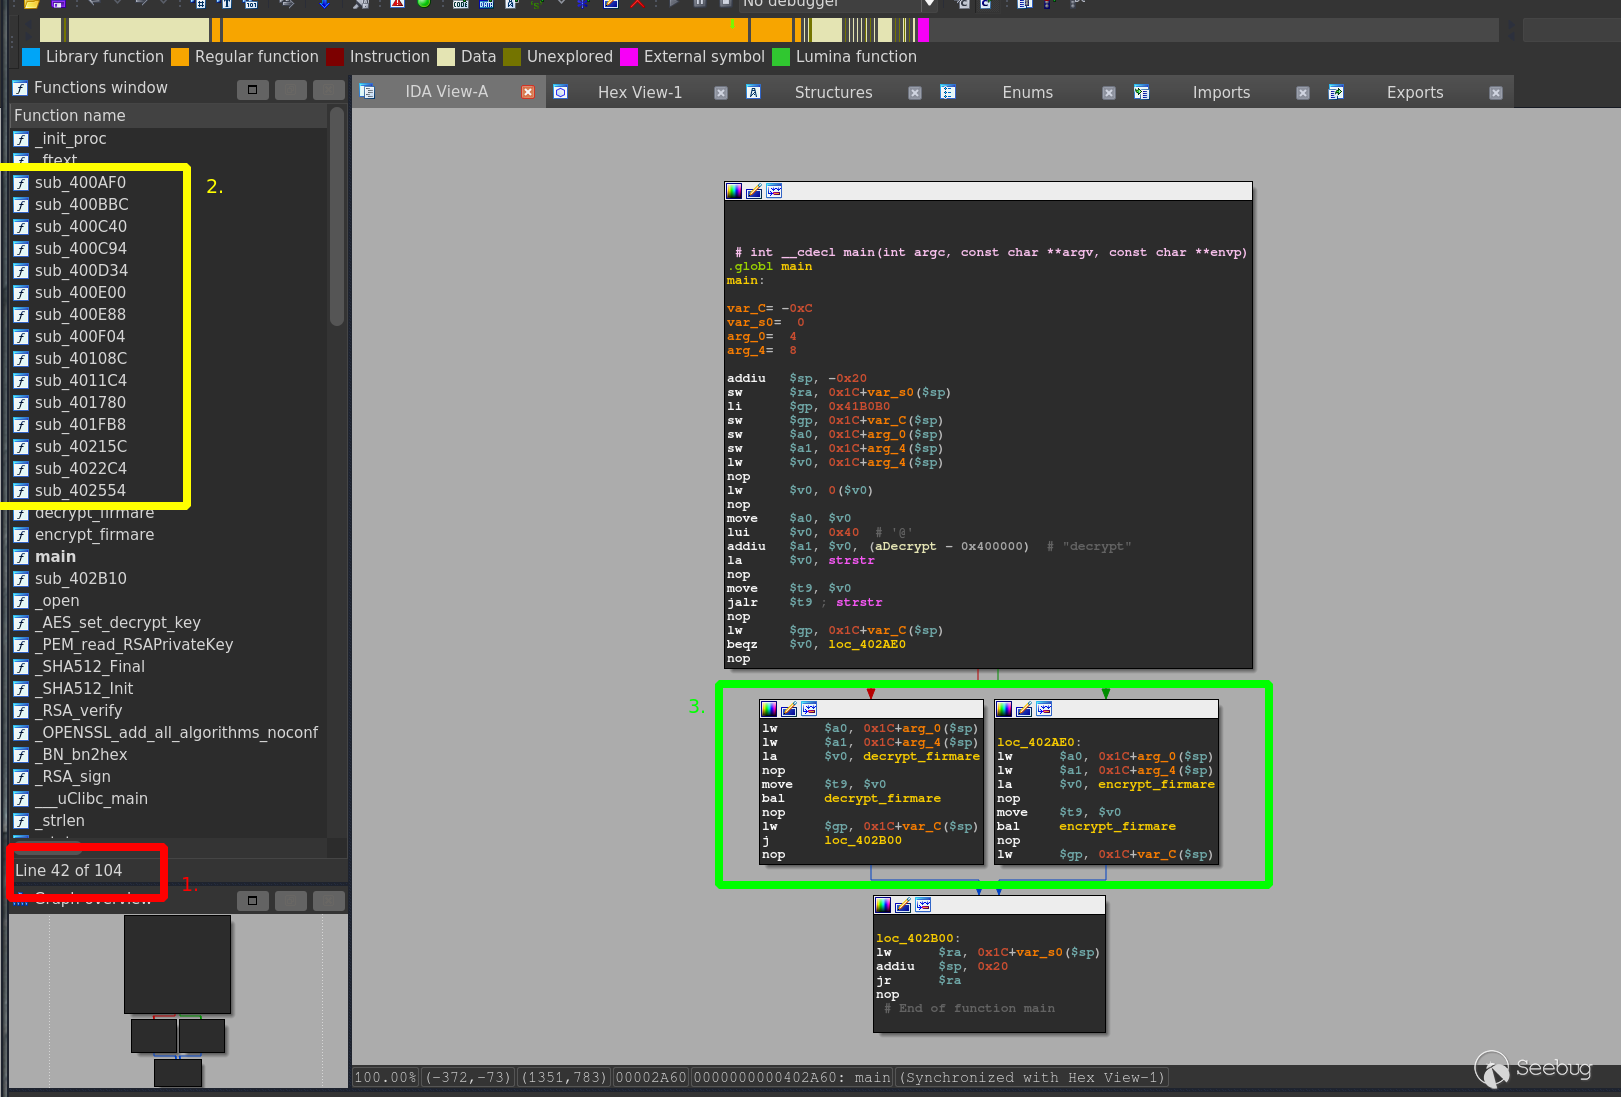Open the Structures tab
The image size is (1621, 1097).
(833, 92)
